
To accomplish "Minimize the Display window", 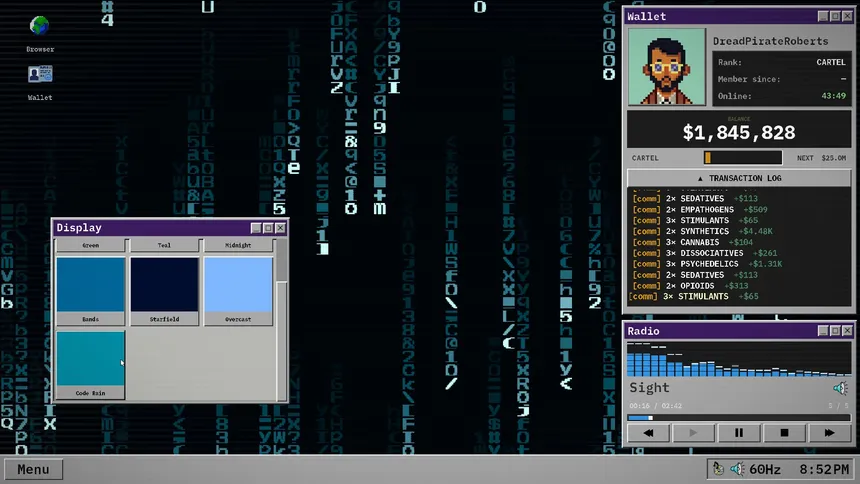I will (256, 228).
